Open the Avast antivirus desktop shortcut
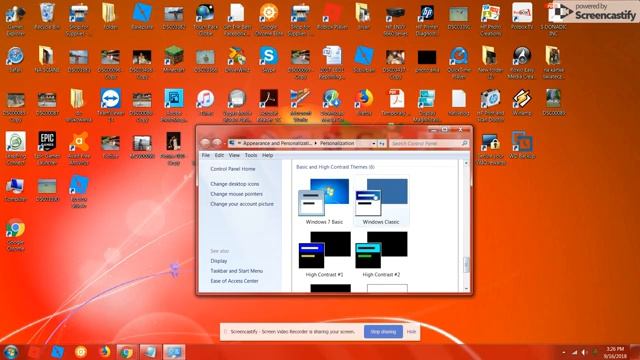 coord(79,148)
